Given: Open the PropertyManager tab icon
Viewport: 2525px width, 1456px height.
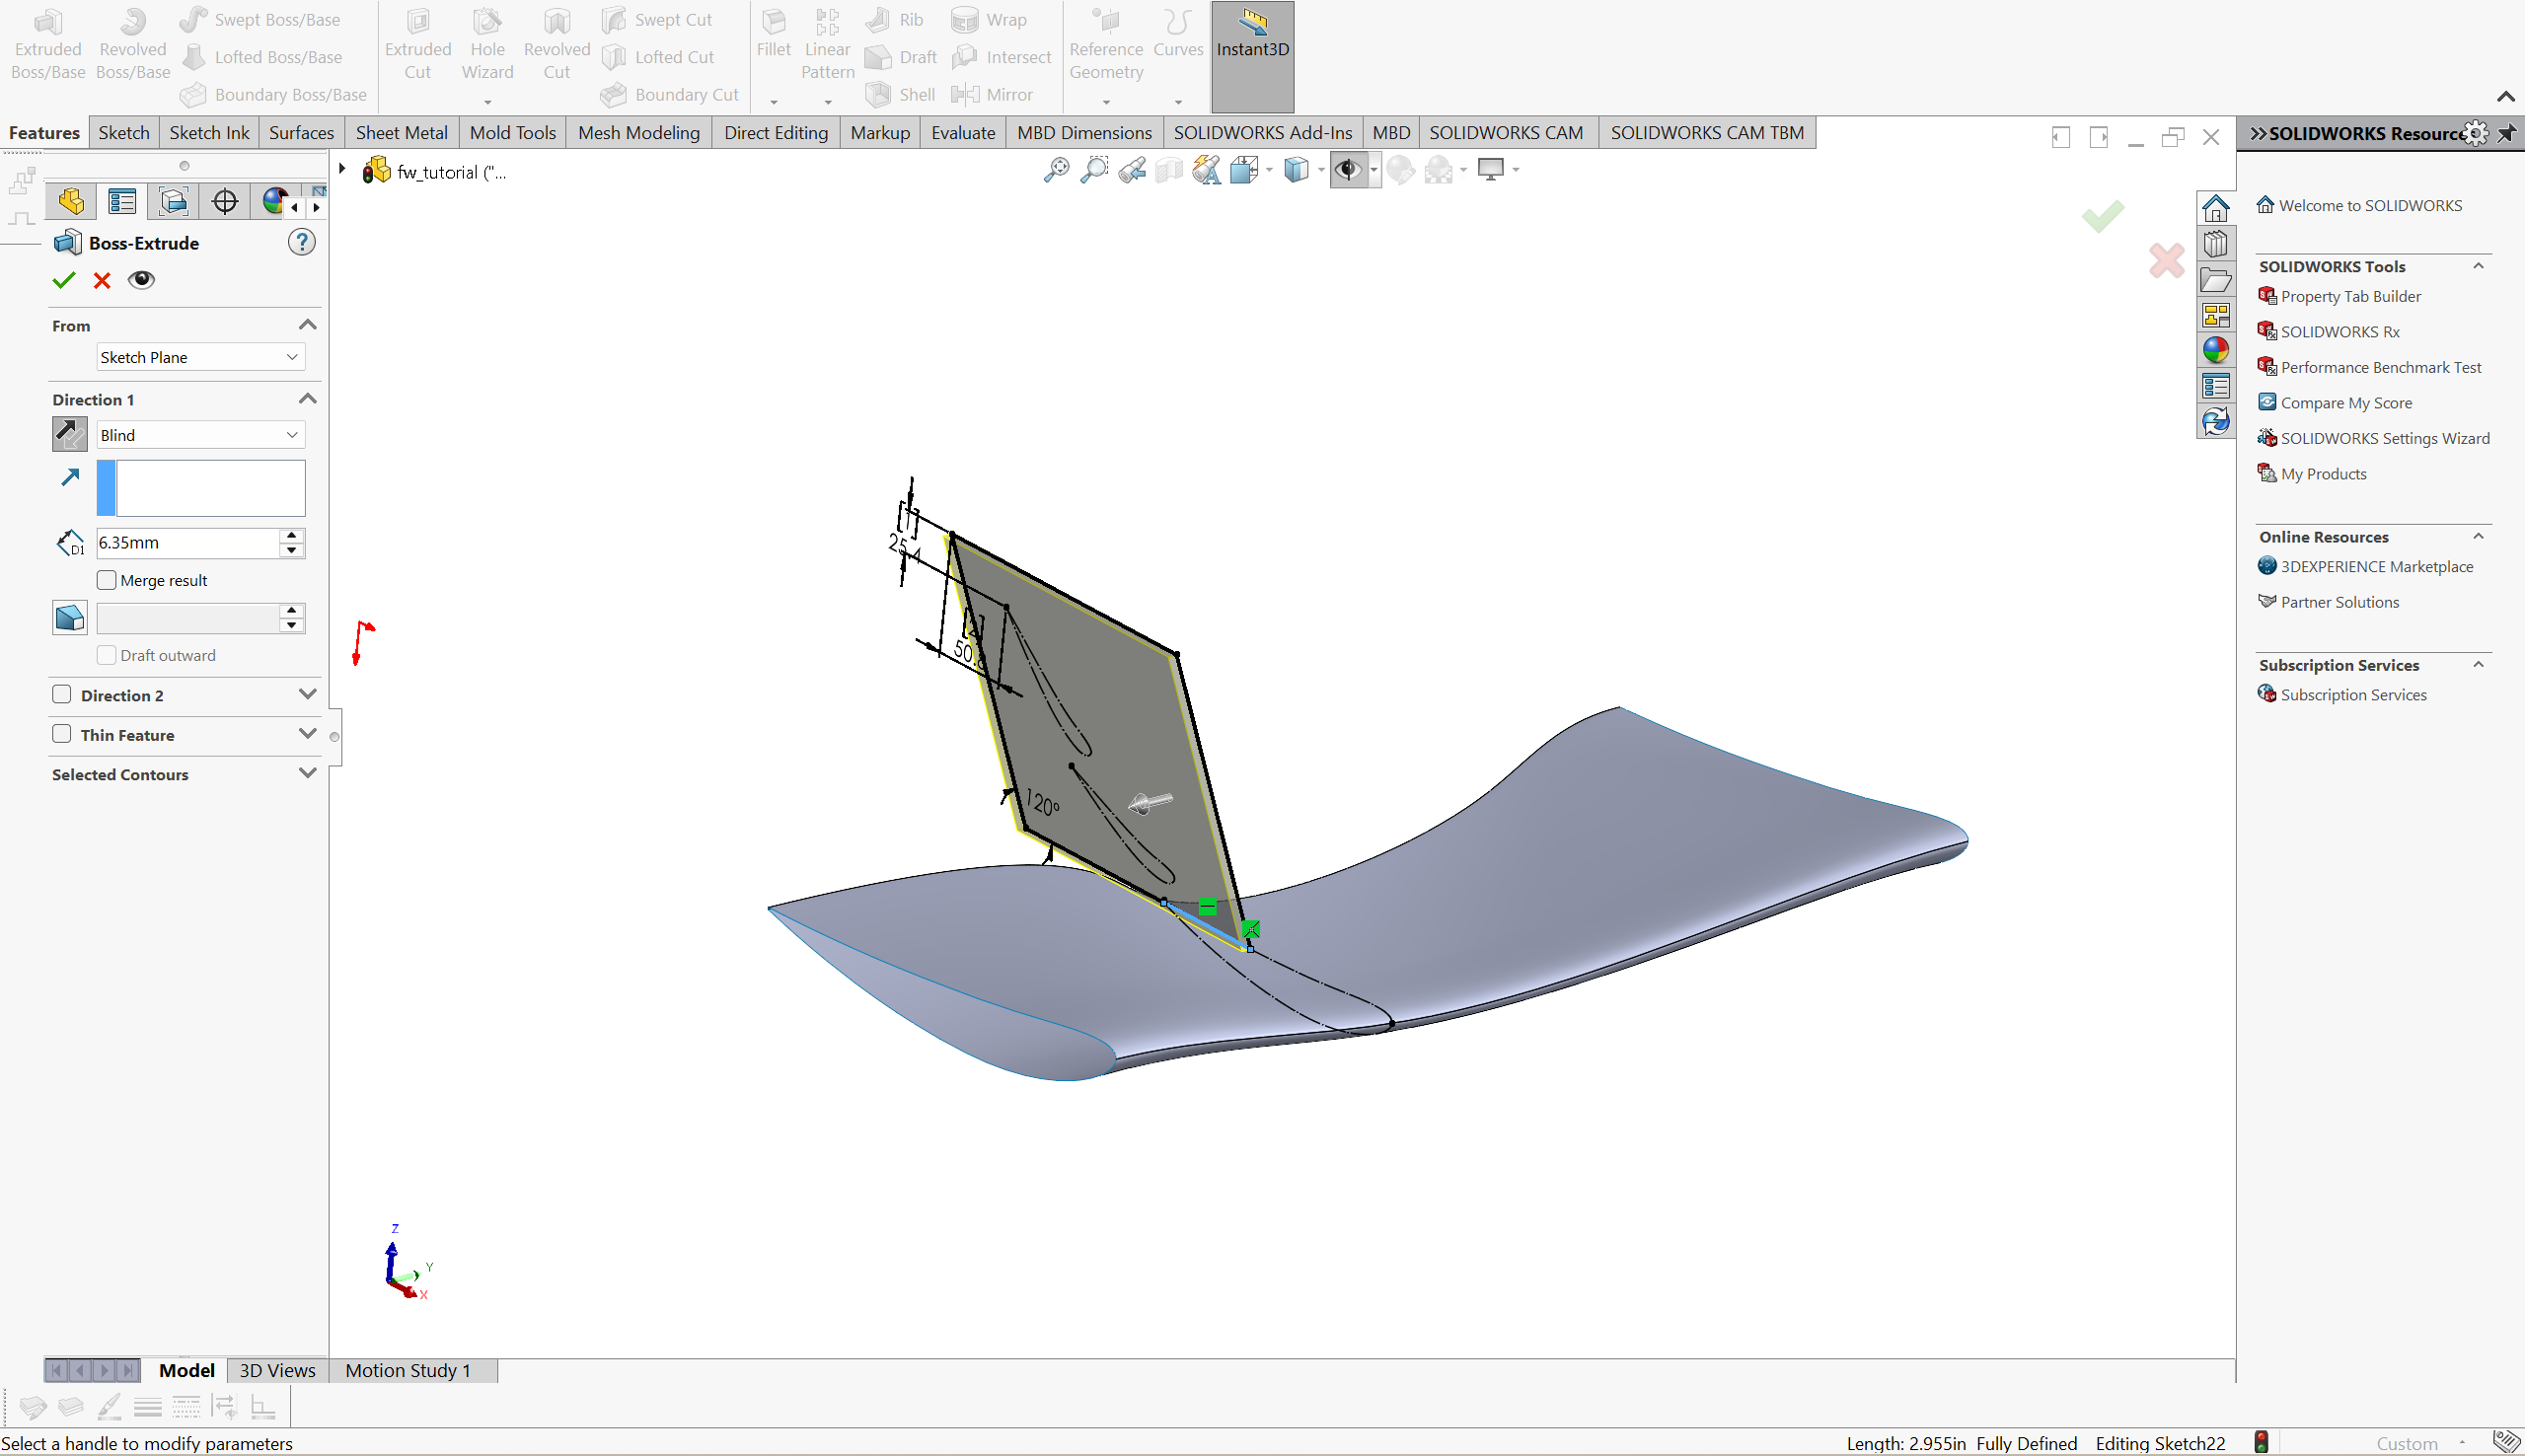Looking at the screenshot, I should tap(122, 202).
